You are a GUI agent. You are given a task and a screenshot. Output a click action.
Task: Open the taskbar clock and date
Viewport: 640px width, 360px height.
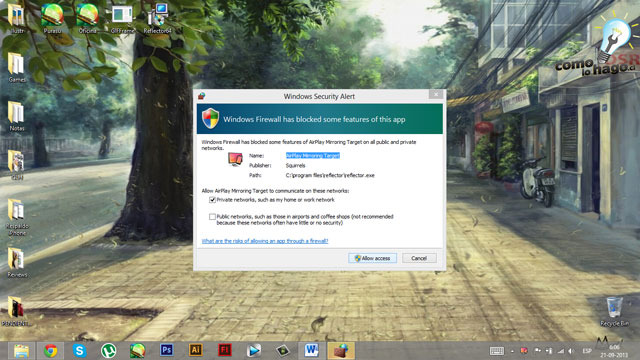point(614,351)
